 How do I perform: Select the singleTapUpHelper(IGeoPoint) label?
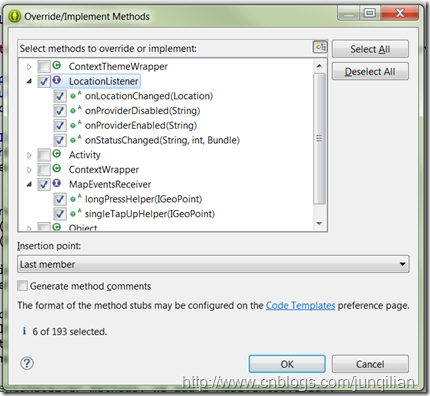[x=150, y=214]
